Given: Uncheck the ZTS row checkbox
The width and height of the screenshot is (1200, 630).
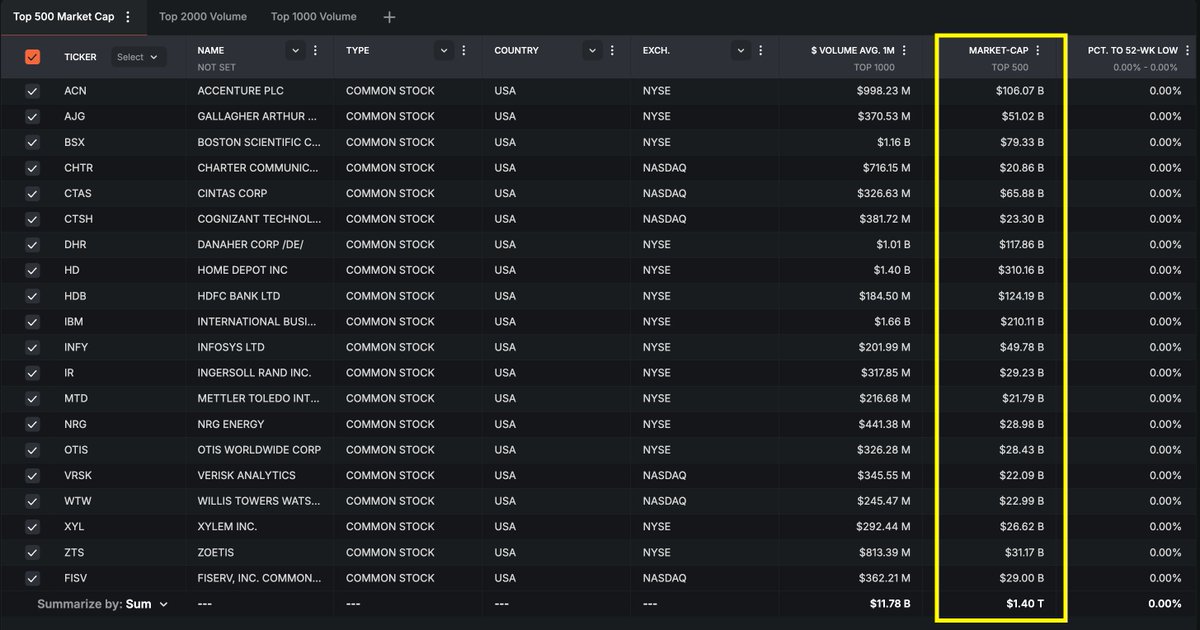Looking at the screenshot, I should click(x=32, y=552).
